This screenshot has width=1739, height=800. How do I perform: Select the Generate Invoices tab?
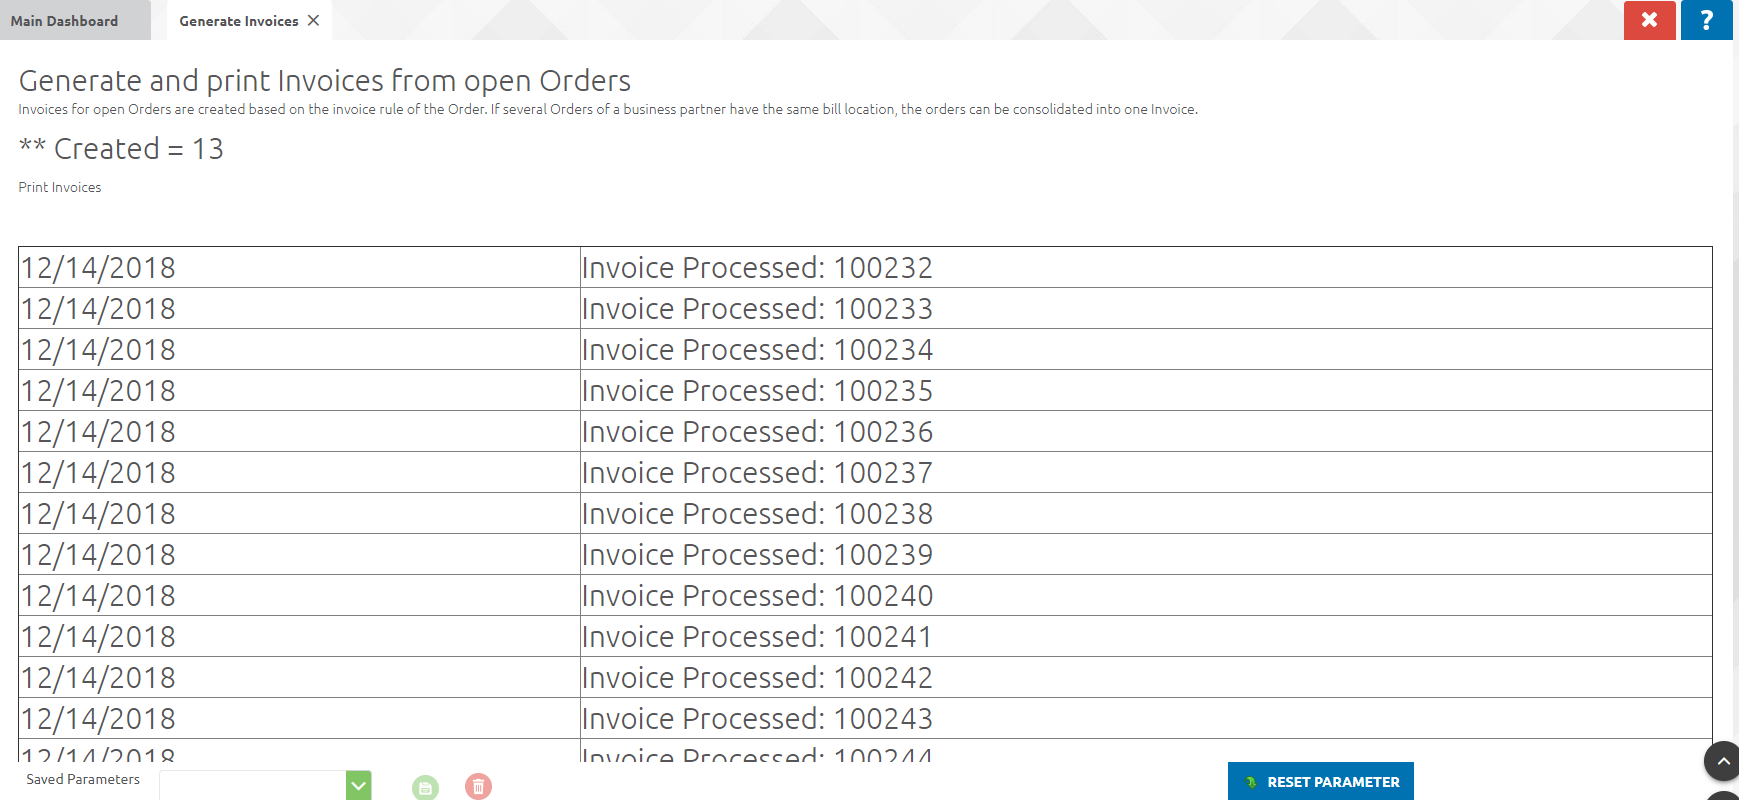(237, 20)
